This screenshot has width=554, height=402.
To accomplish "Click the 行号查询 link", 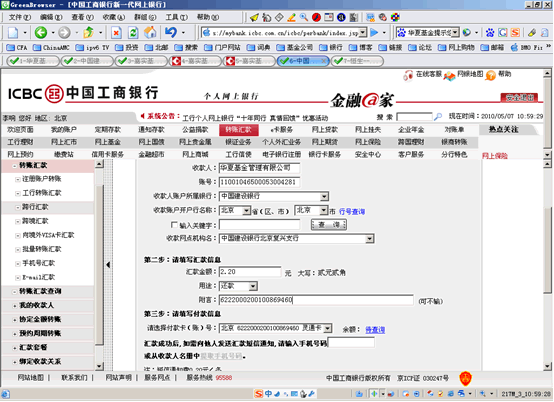I will point(352,212).
